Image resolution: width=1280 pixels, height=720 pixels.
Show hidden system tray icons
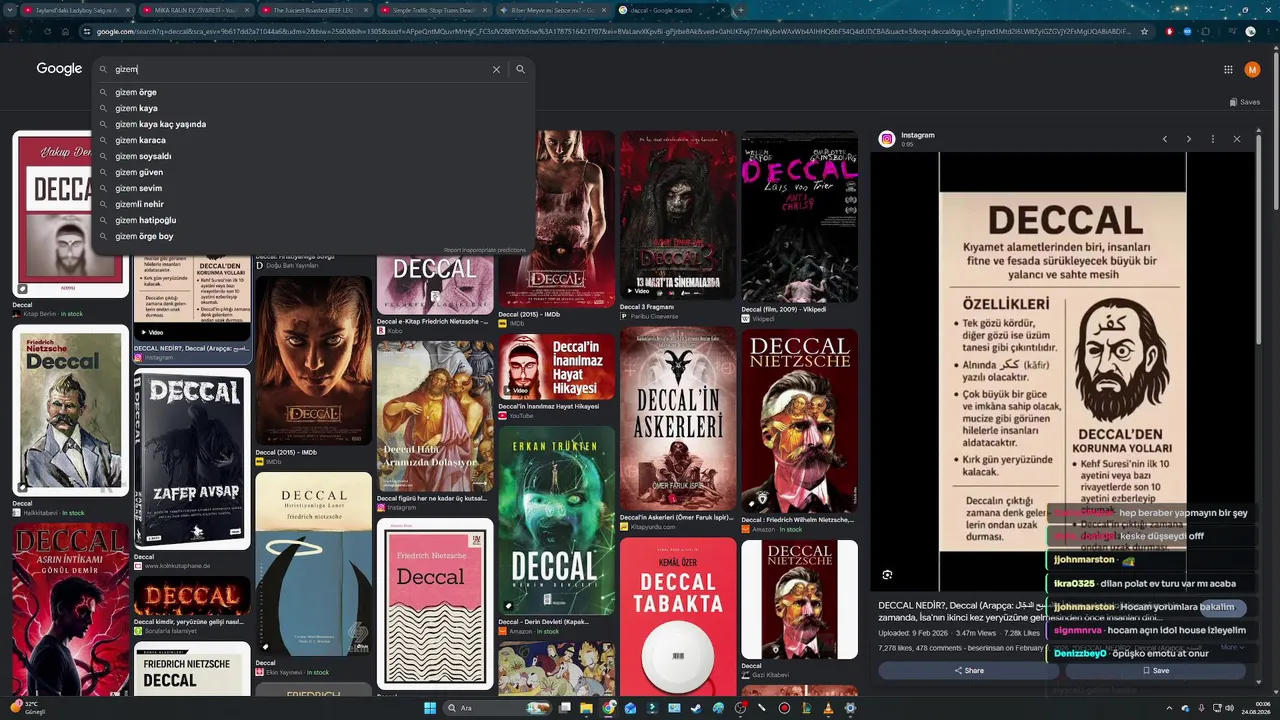pyautogui.click(x=1169, y=708)
